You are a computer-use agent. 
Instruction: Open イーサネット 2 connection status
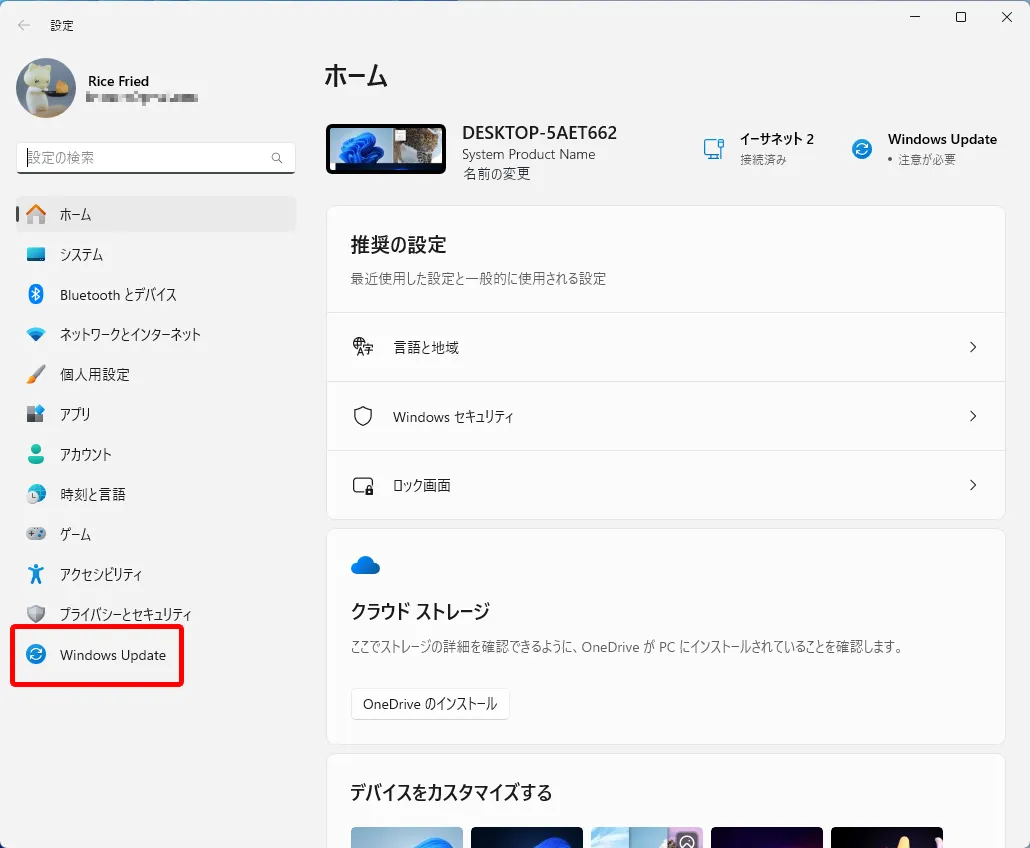click(x=759, y=148)
